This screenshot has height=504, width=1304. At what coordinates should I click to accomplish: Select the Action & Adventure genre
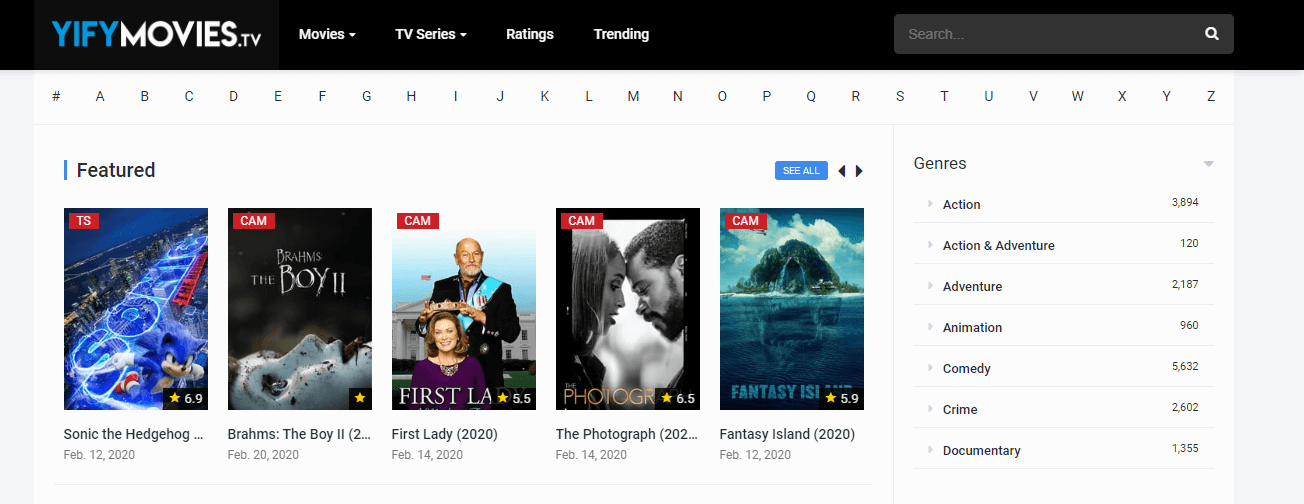click(998, 246)
